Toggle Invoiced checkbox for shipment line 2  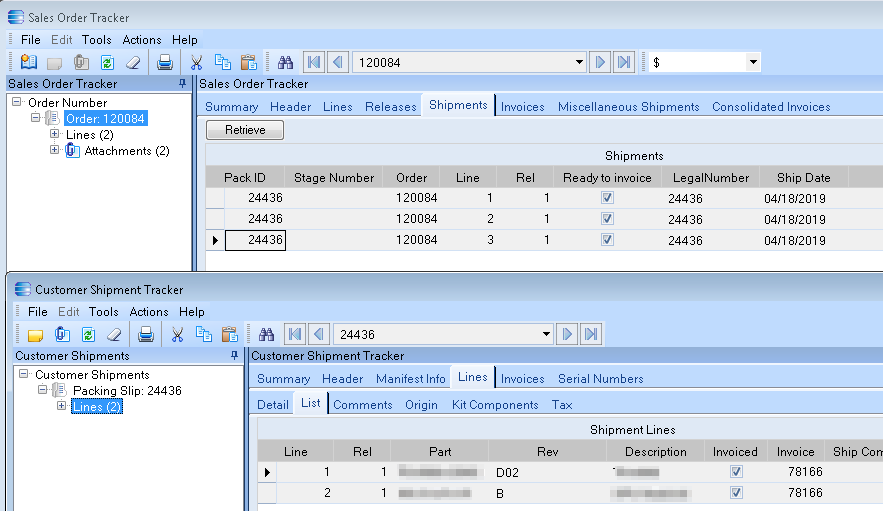pyautogui.click(x=736, y=493)
